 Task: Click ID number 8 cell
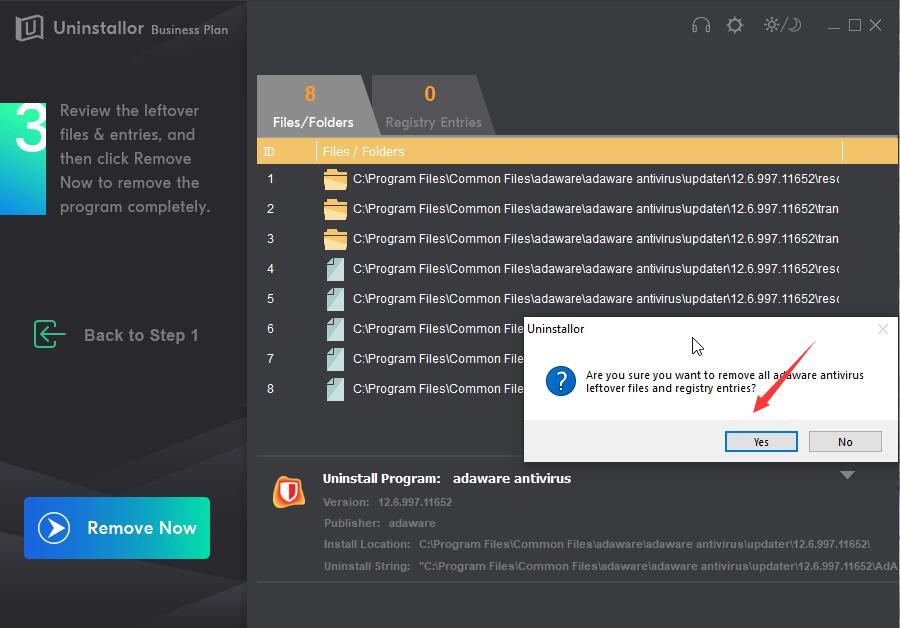coord(270,389)
